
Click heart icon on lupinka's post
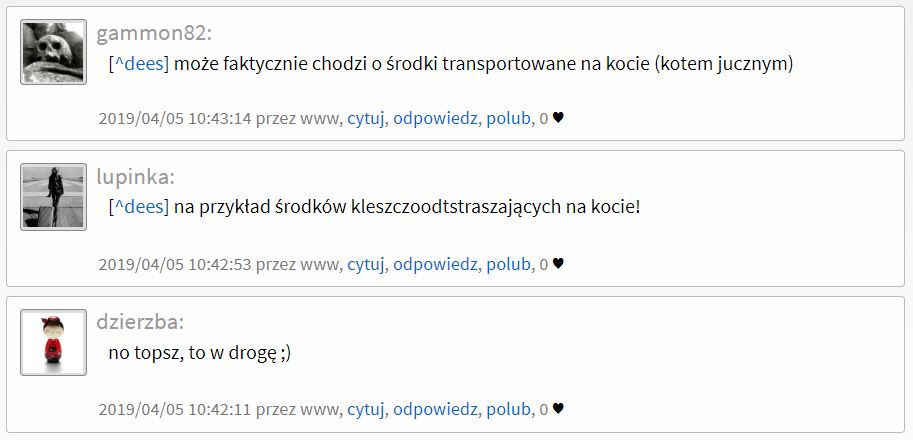(x=558, y=264)
